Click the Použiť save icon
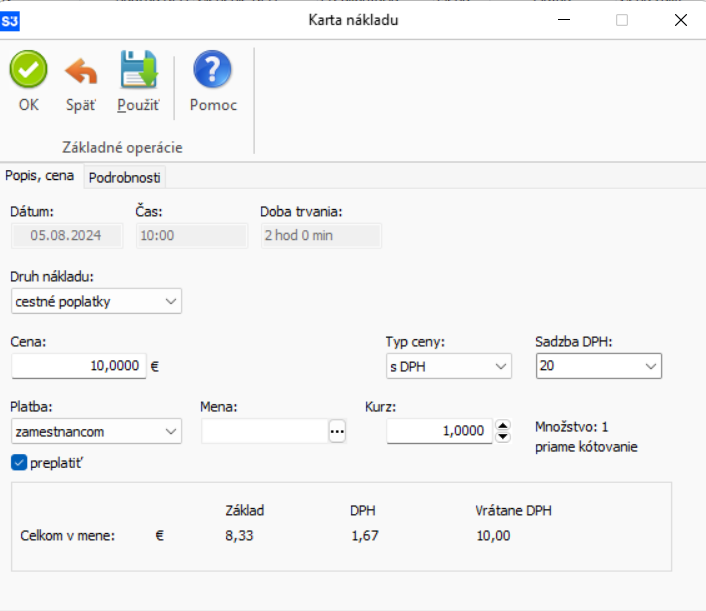The height and width of the screenshot is (611, 706). click(139, 71)
